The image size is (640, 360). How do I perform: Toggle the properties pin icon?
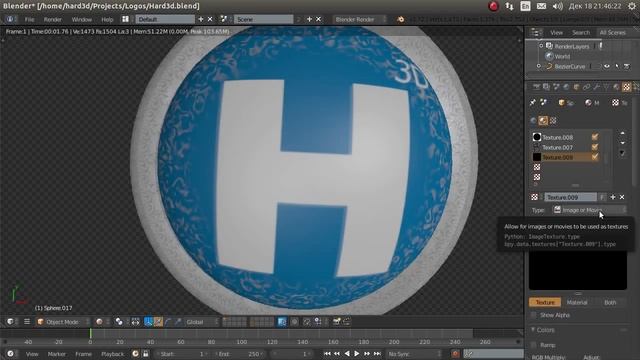(533, 102)
